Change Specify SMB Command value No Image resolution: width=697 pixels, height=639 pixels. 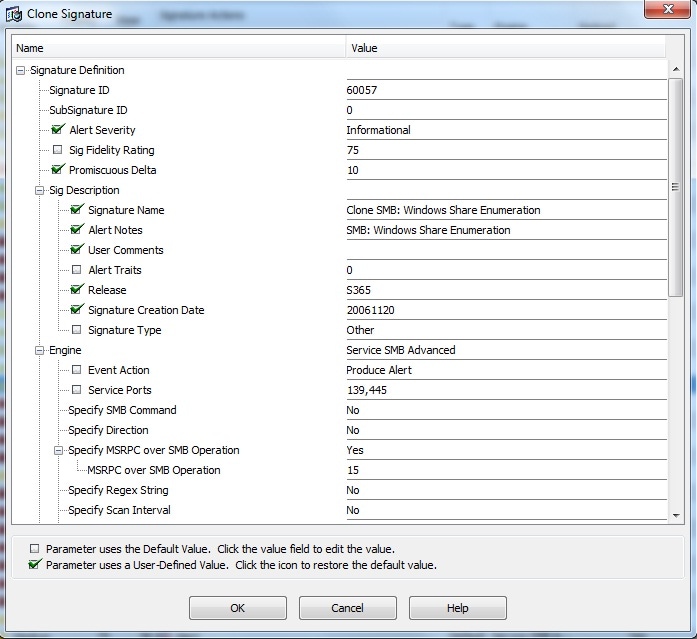point(506,410)
